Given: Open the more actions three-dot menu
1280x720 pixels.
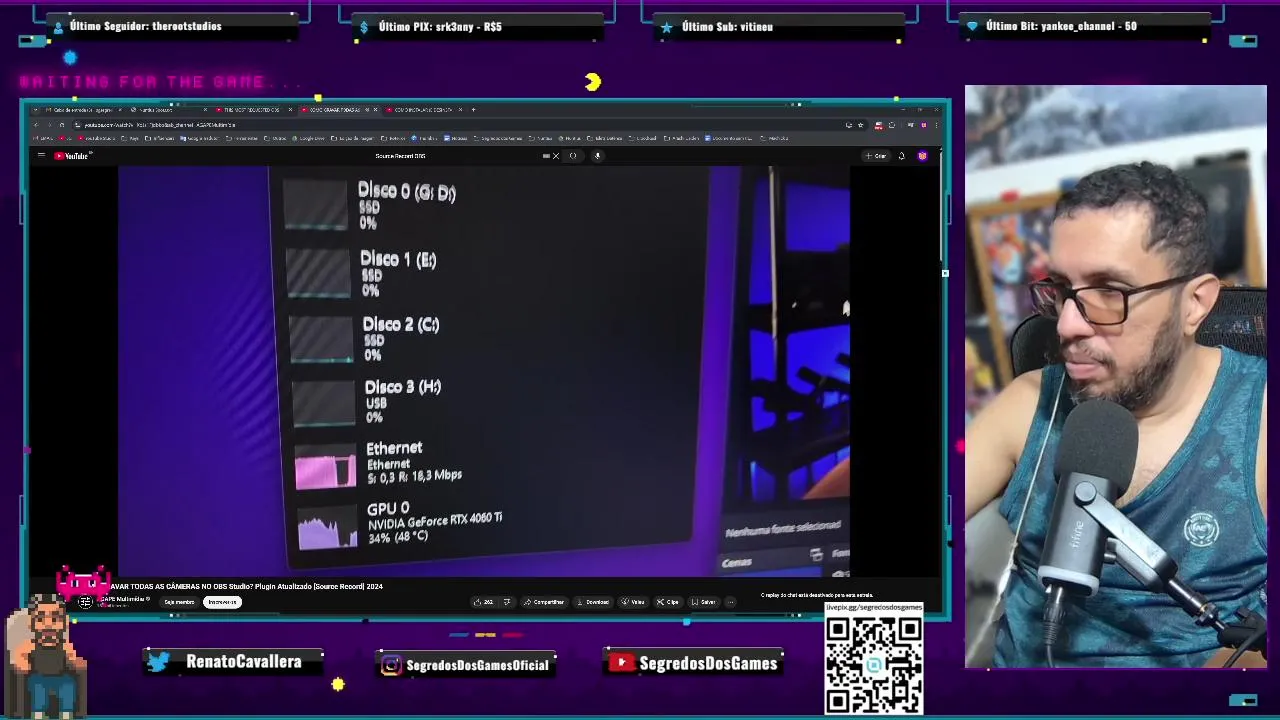Looking at the screenshot, I should pos(730,602).
